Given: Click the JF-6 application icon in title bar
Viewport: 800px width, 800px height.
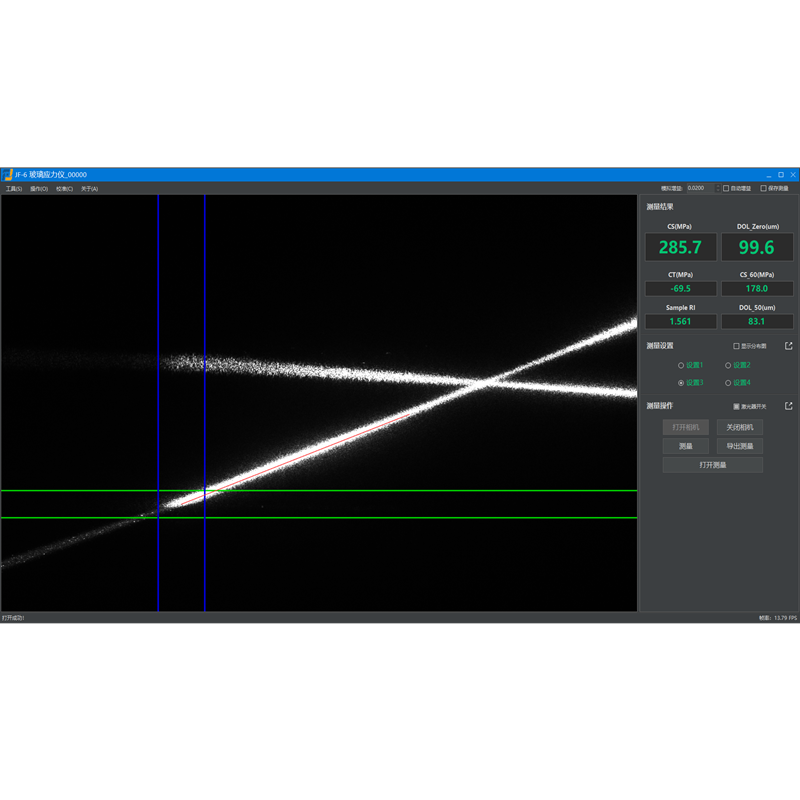Looking at the screenshot, I should 7,174.
